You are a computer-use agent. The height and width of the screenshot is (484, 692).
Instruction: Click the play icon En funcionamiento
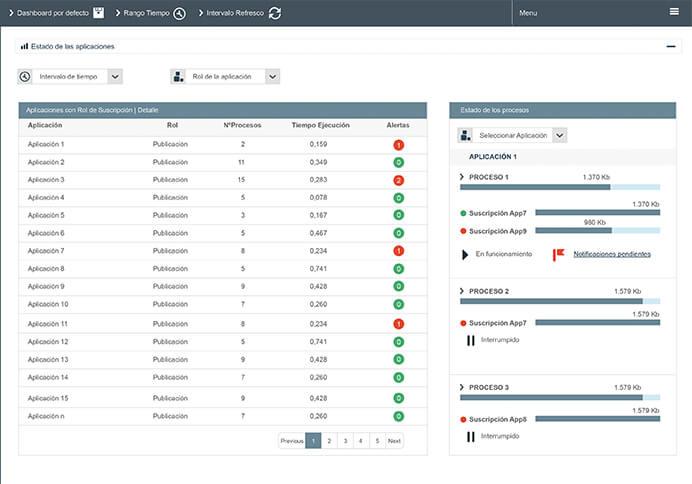pyautogui.click(x=465, y=254)
